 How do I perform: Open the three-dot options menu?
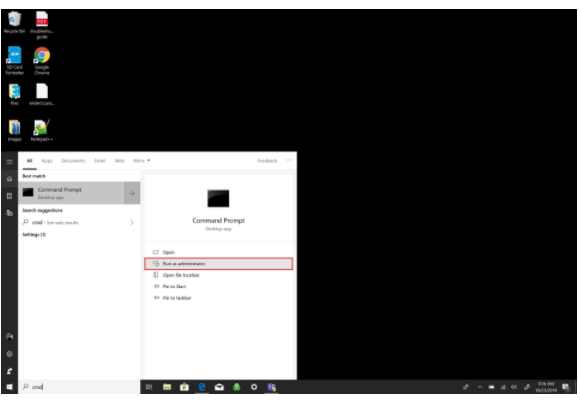pyautogui.click(x=289, y=160)
